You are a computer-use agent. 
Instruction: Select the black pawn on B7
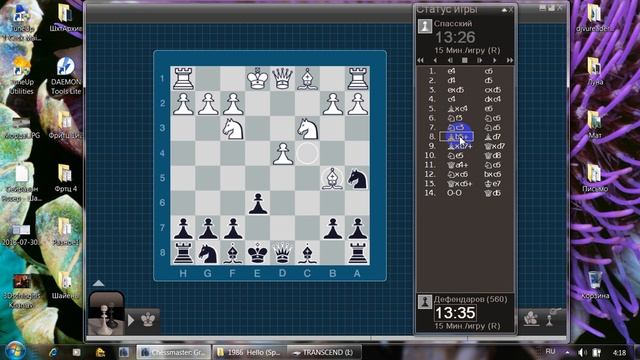pyautogui.click(x=333, y=228)
